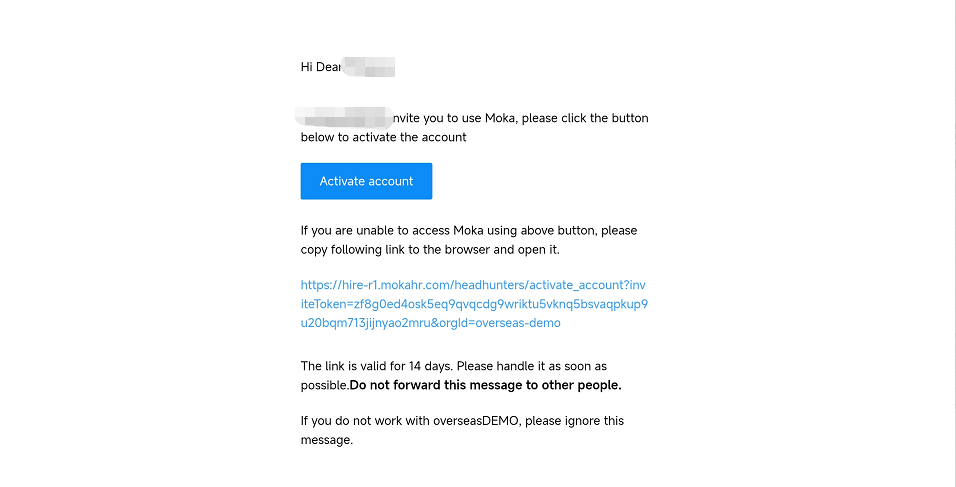Screen dimensions: 956x487
Task: Click the 'Hi Dear' greeting text
Action: [321, 67]
